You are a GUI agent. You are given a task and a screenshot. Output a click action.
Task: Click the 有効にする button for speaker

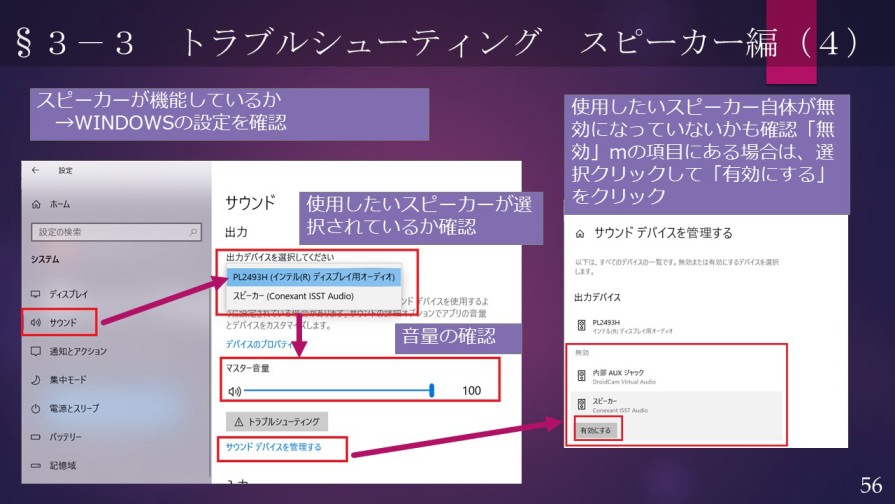pos(598,431)
